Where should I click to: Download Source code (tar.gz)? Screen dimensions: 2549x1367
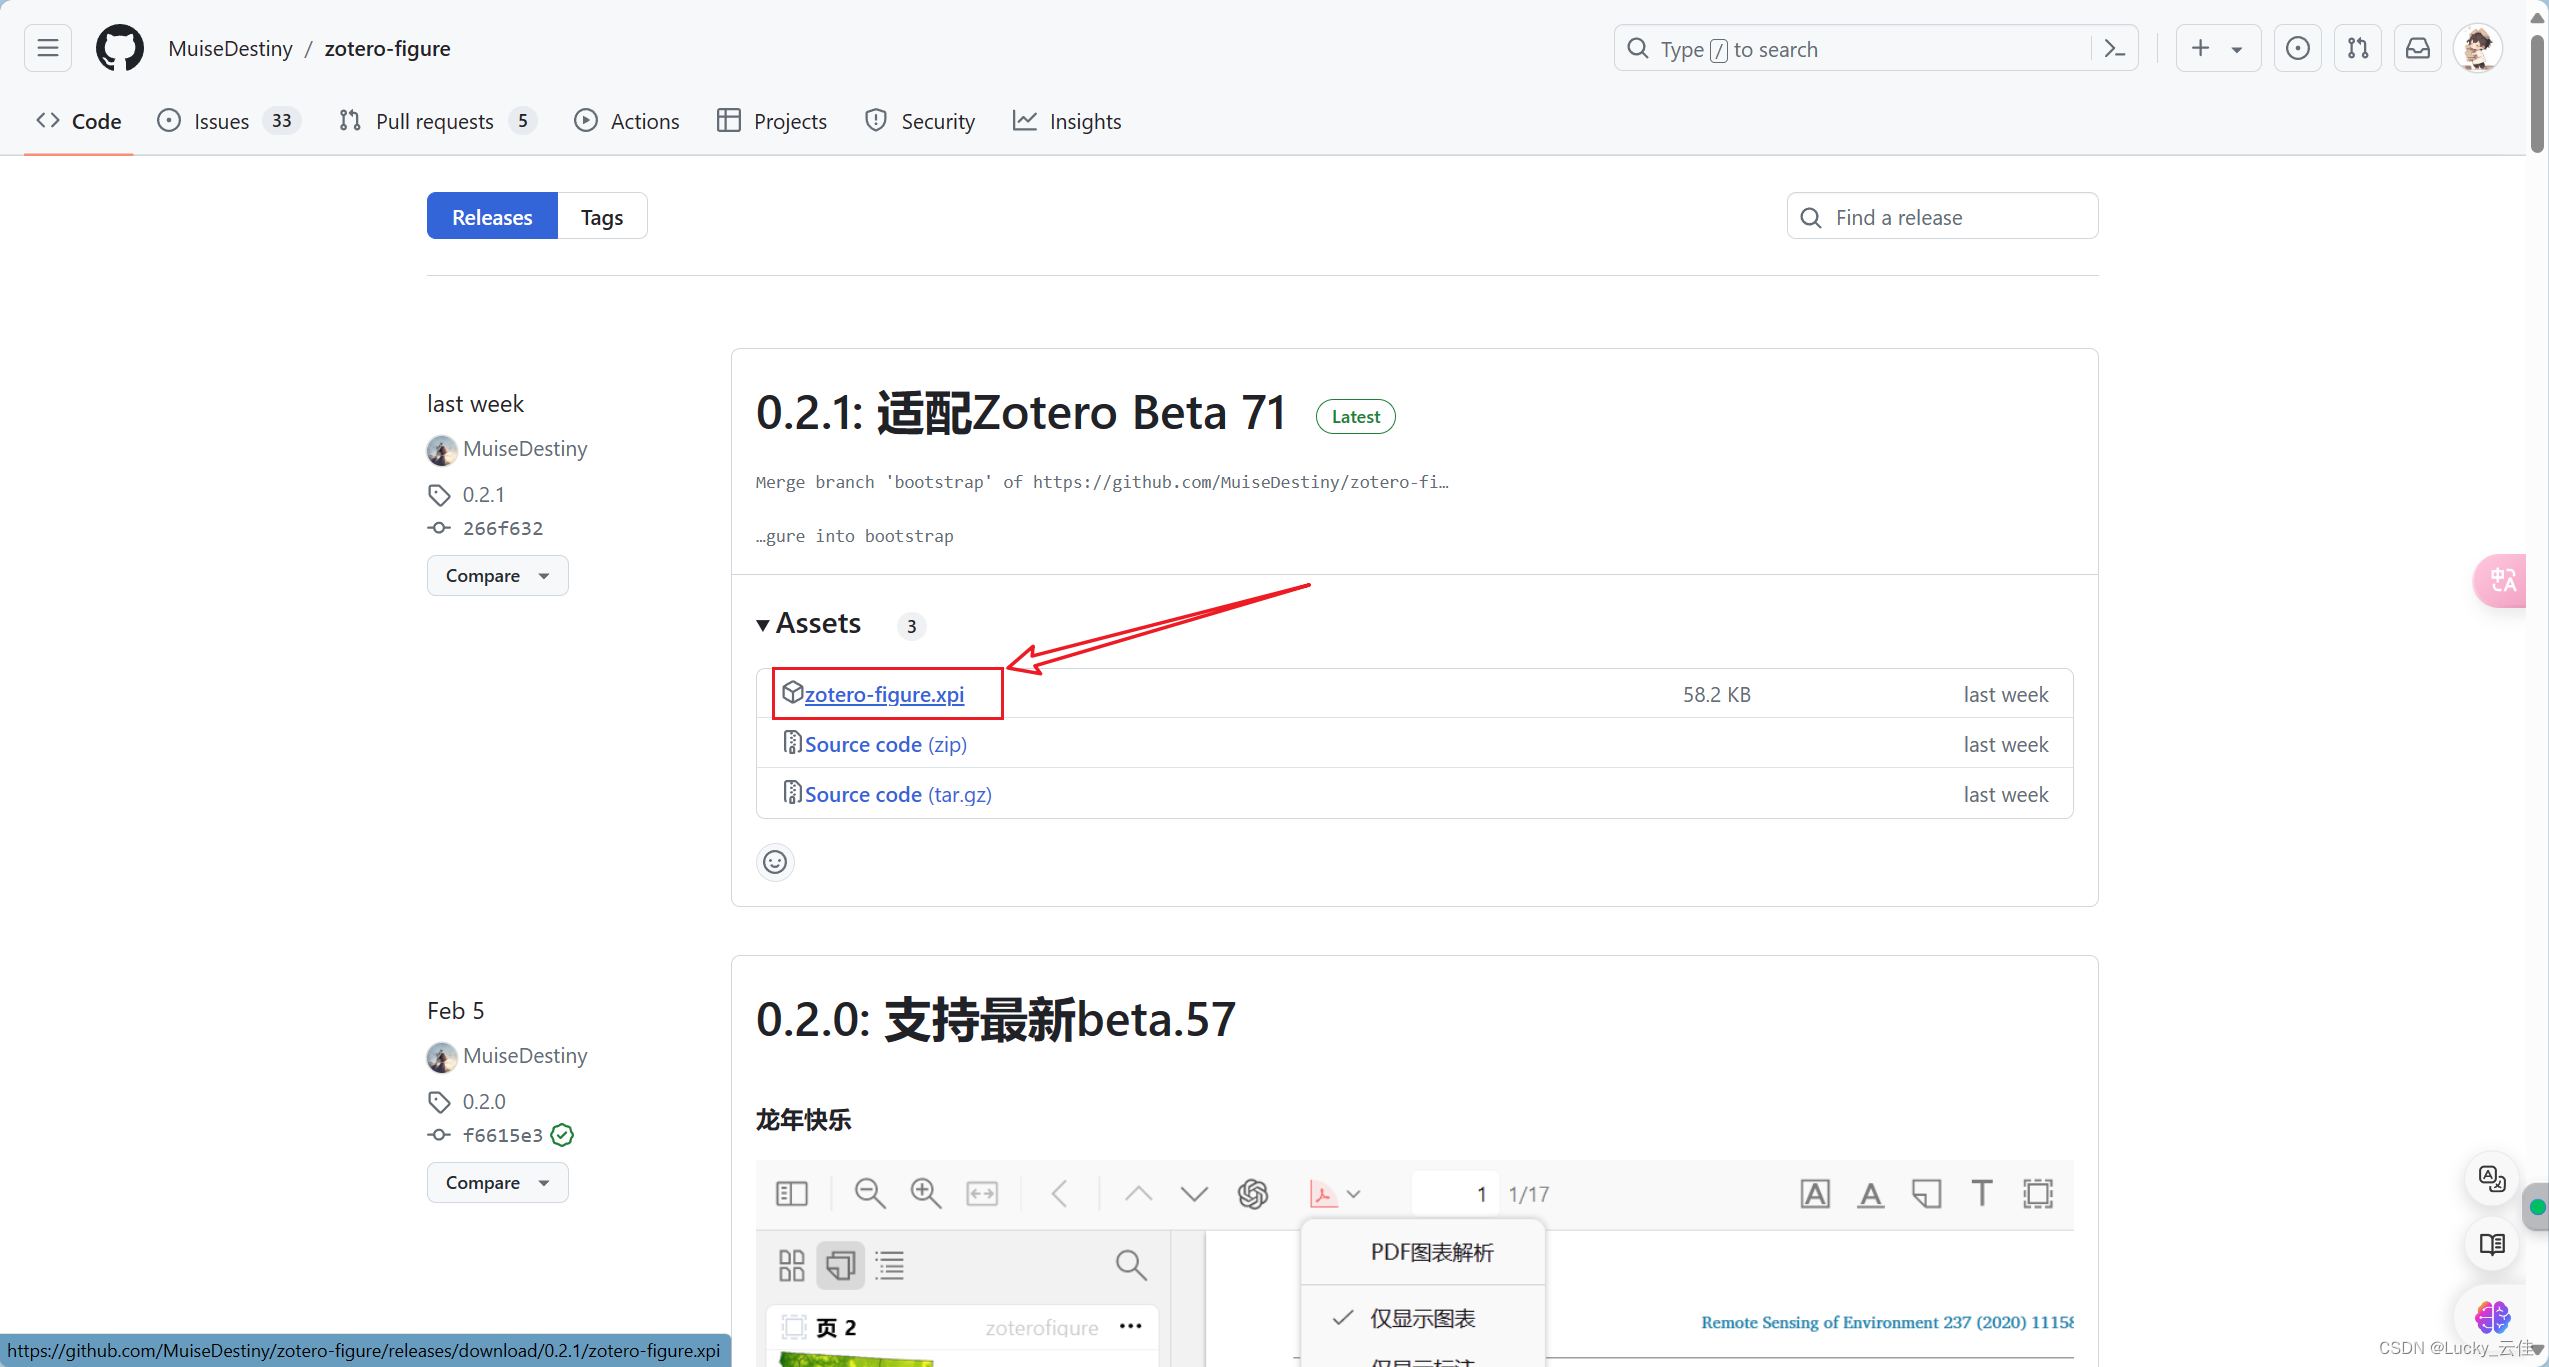tap(898, 794)
